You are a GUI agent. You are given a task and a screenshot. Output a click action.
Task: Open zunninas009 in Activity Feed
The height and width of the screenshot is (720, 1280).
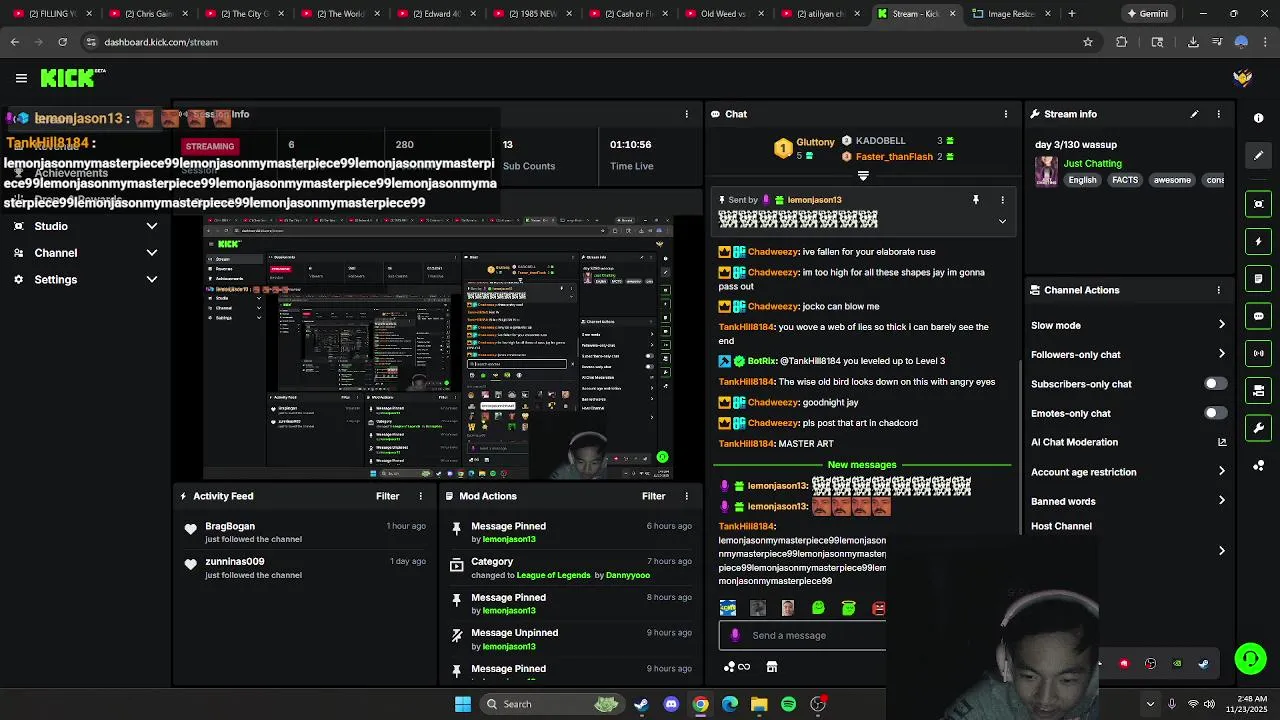(235, 562)
